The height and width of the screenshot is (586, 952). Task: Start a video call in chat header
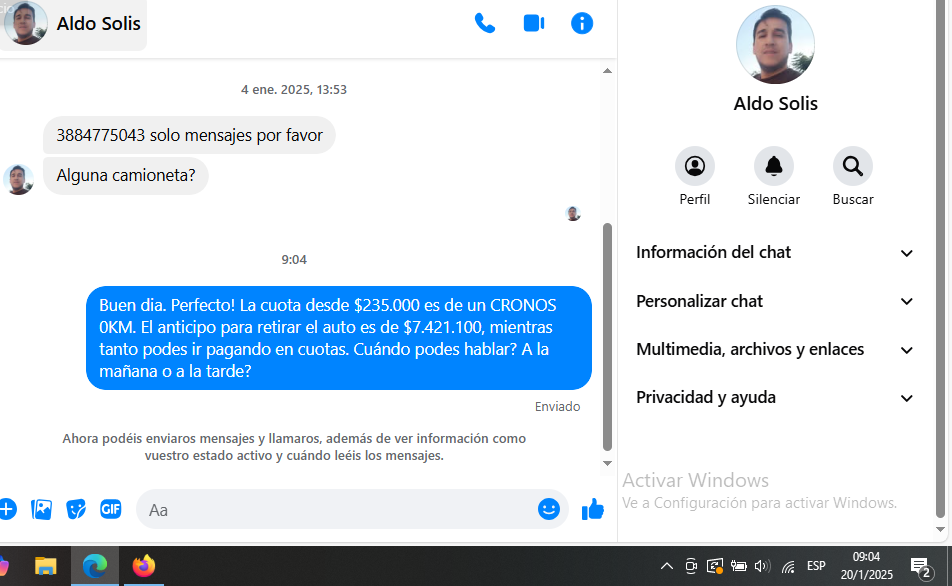coord(534,23)
